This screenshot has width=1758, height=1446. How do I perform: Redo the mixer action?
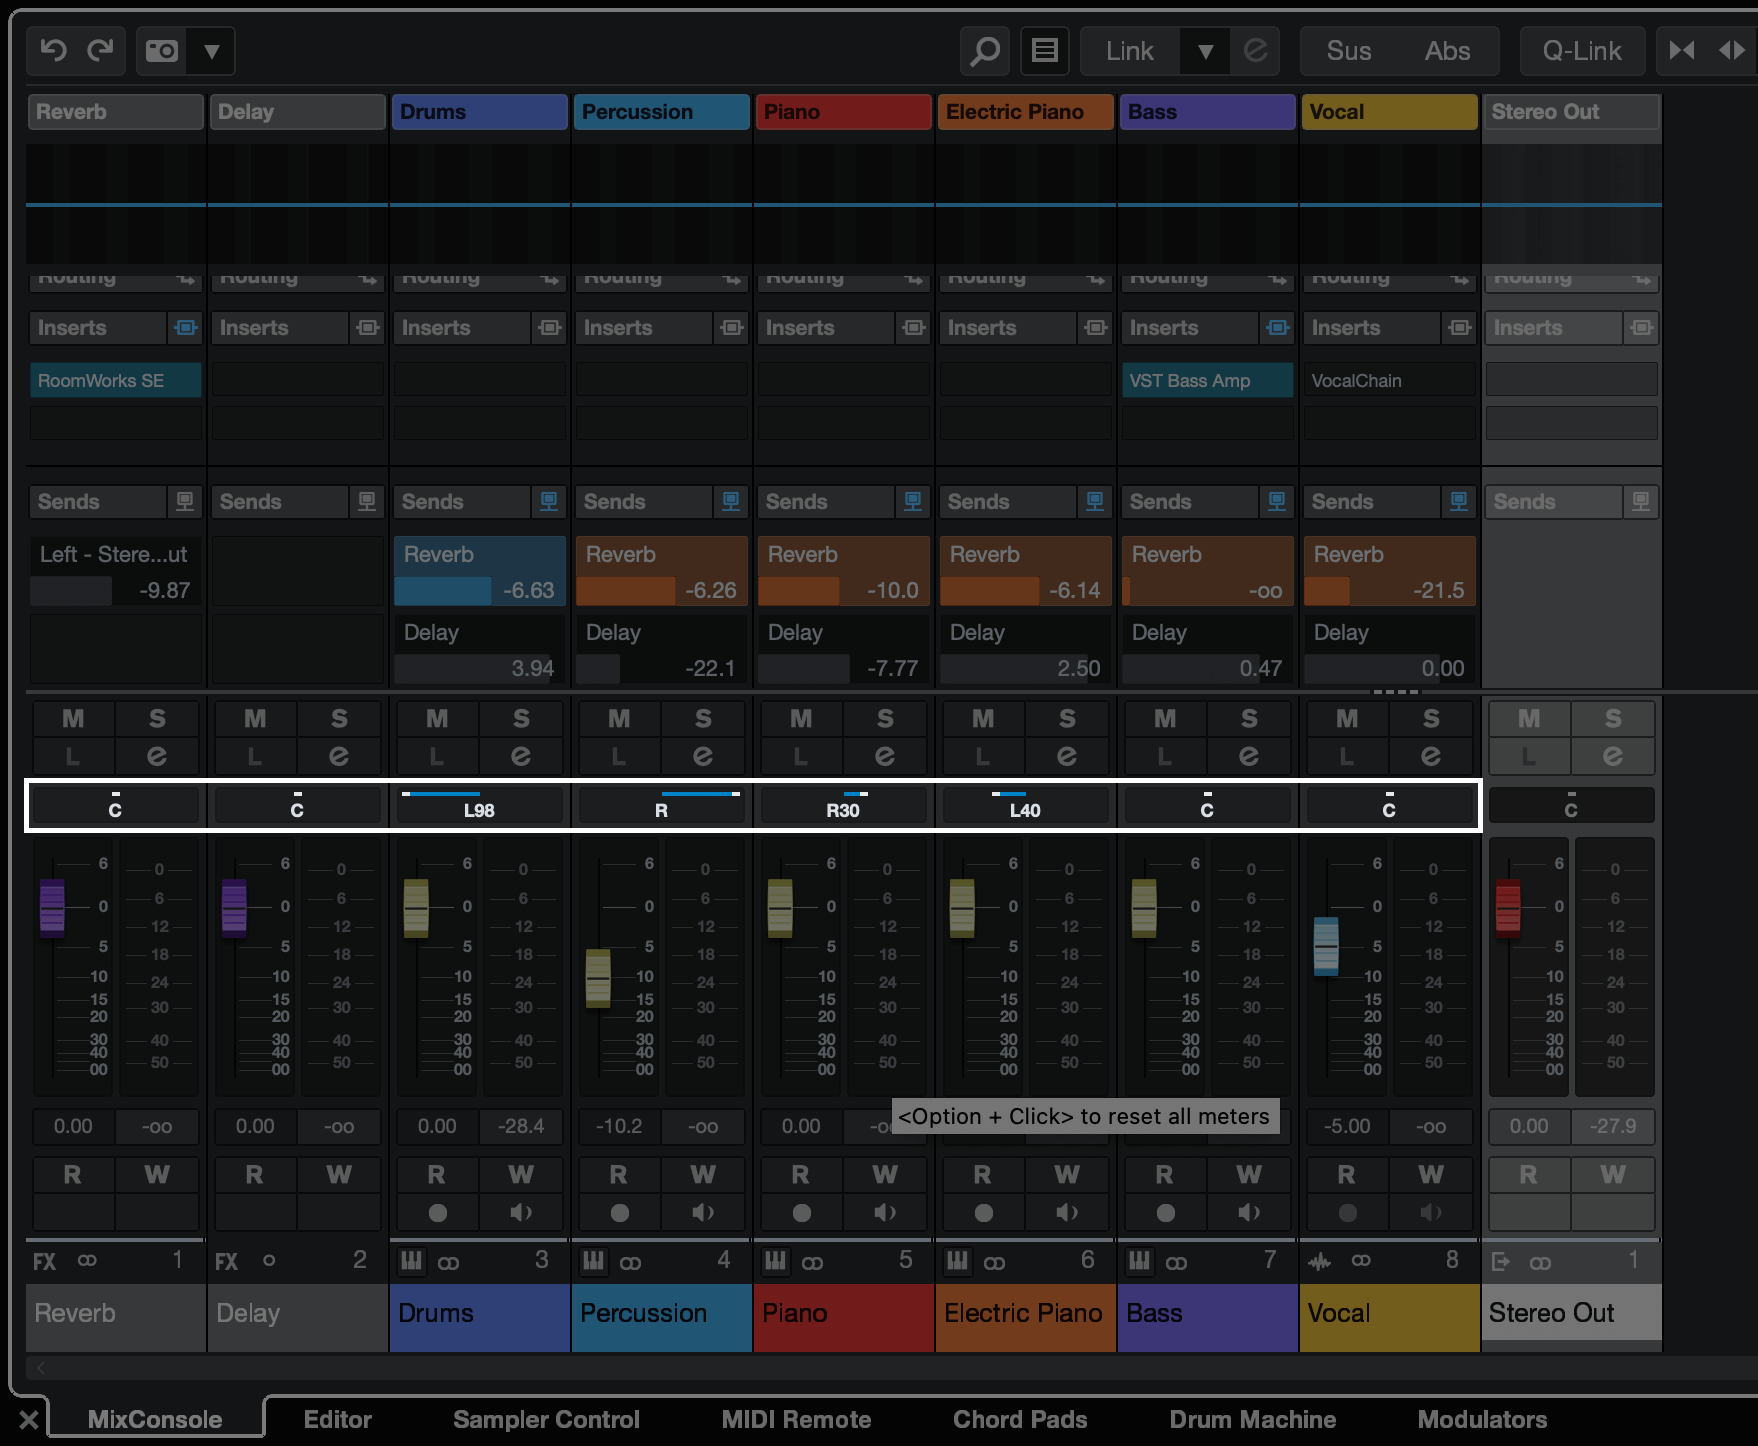click(x=100, y=50)
